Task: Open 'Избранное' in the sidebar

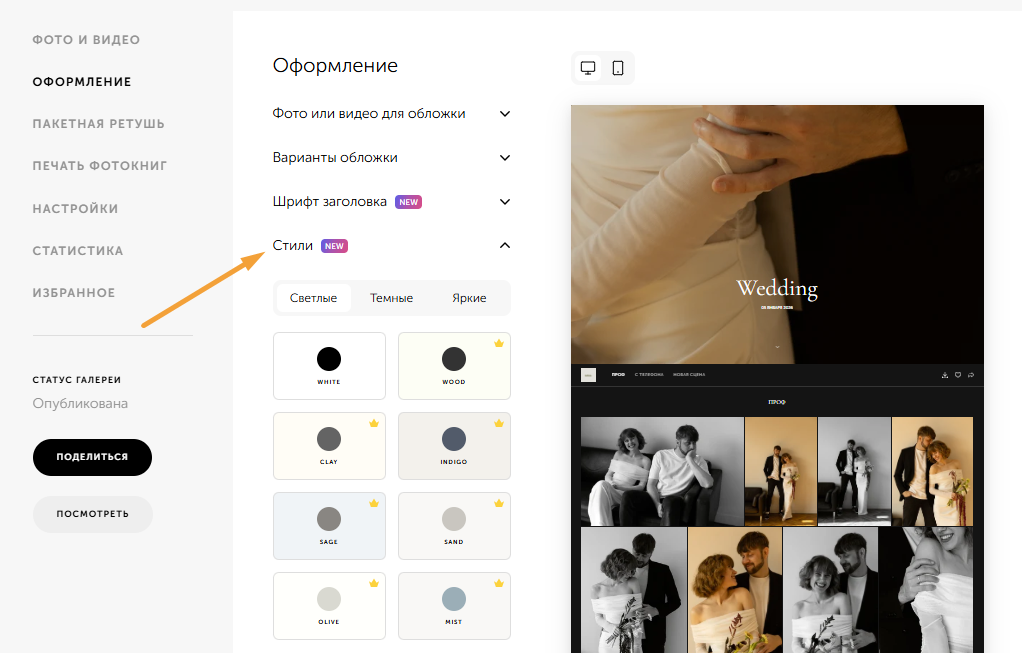Action: pos(74,293)
